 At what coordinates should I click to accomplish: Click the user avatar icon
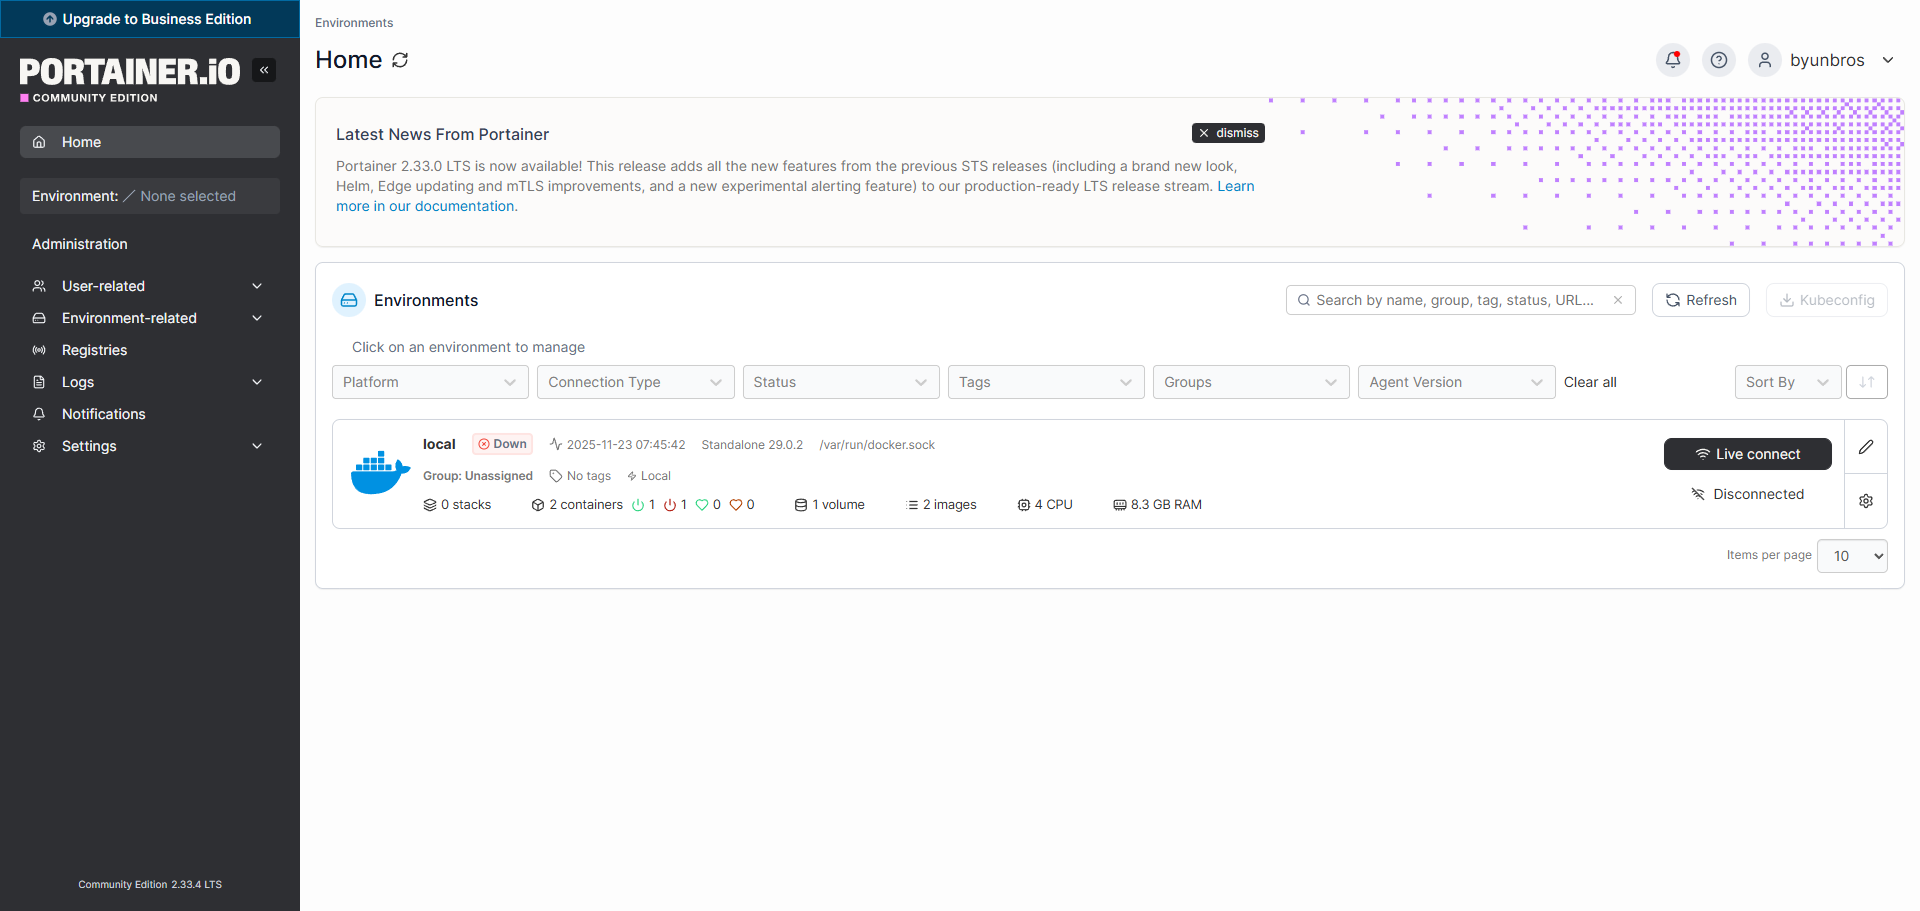point(1765,60)
